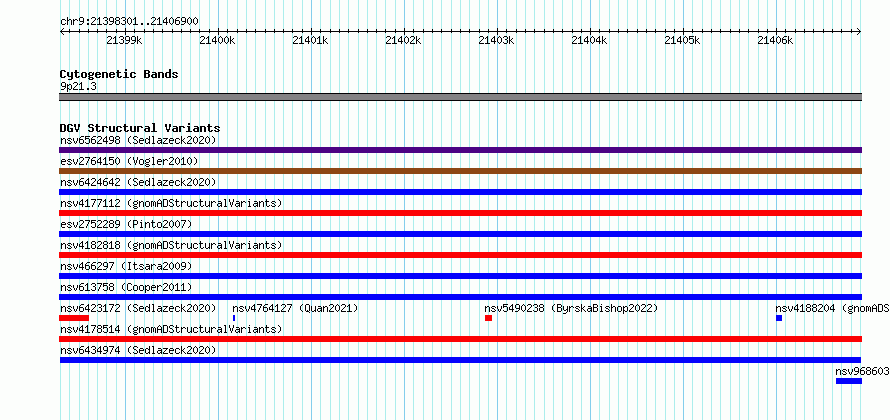Select the nsv4188204 variant label
Screen dimensions: 890x420
click(833, 308)
